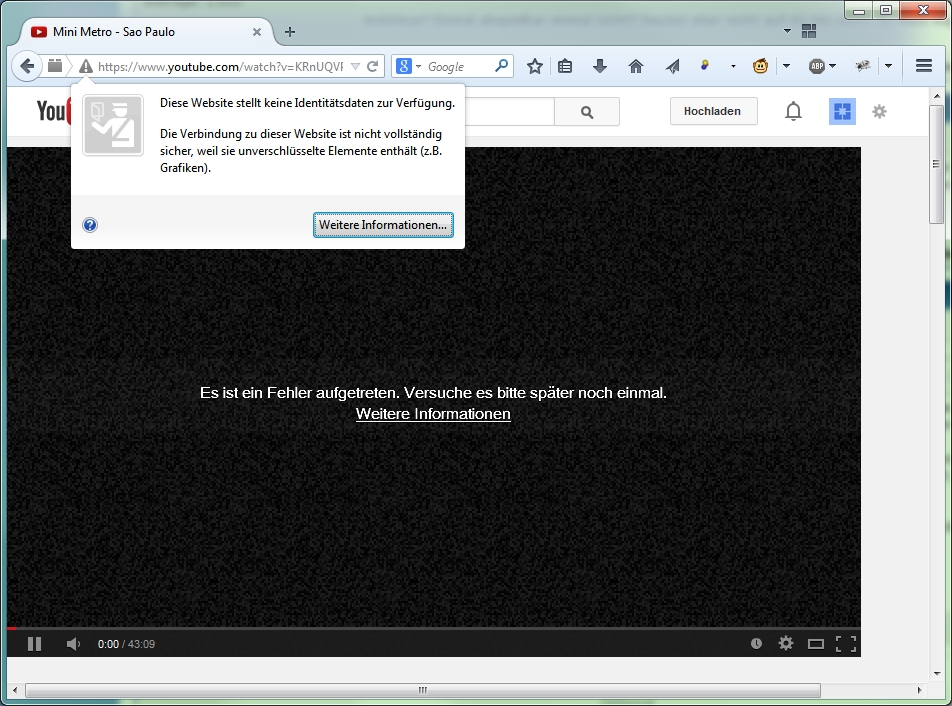Image resolution: width=952 pixels, height=706 pixels.
Task: Mute the video via speaker icon
Action: (73, 644)
